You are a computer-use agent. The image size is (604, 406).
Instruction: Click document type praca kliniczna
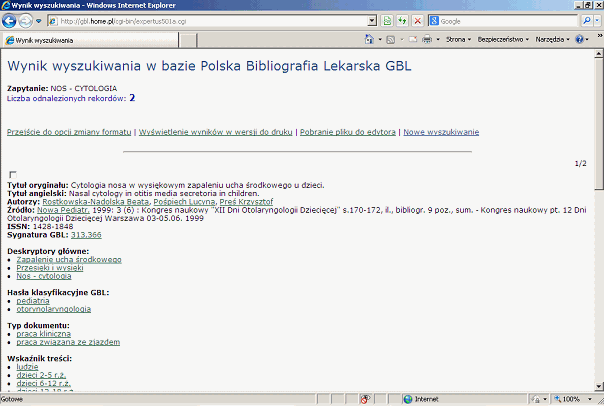(44, 334)
